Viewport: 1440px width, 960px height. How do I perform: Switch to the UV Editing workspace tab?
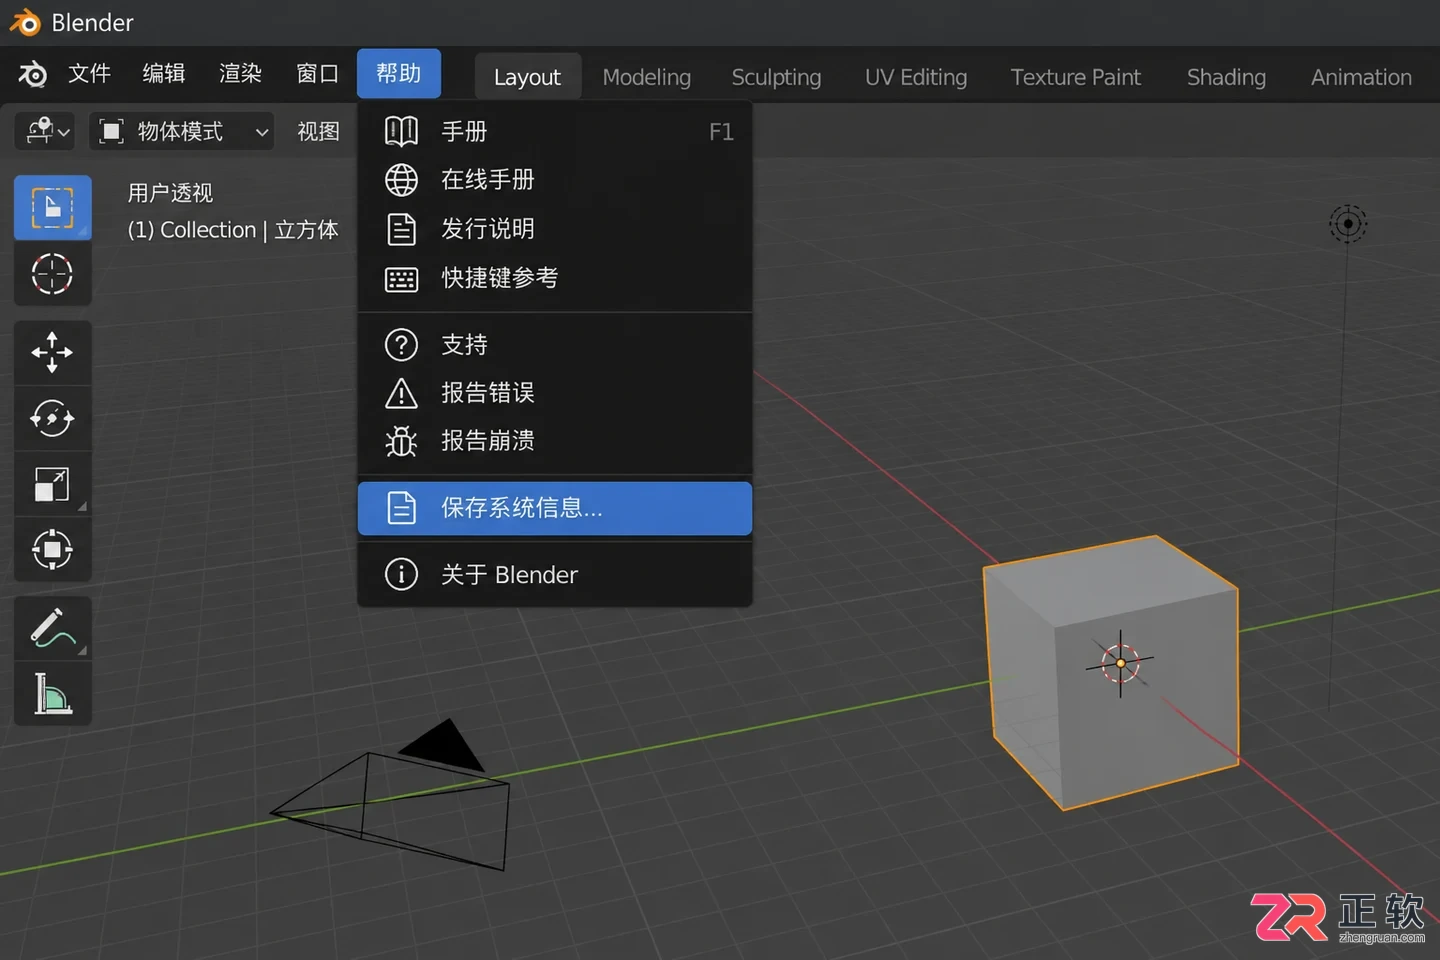(x=916, y=77)
